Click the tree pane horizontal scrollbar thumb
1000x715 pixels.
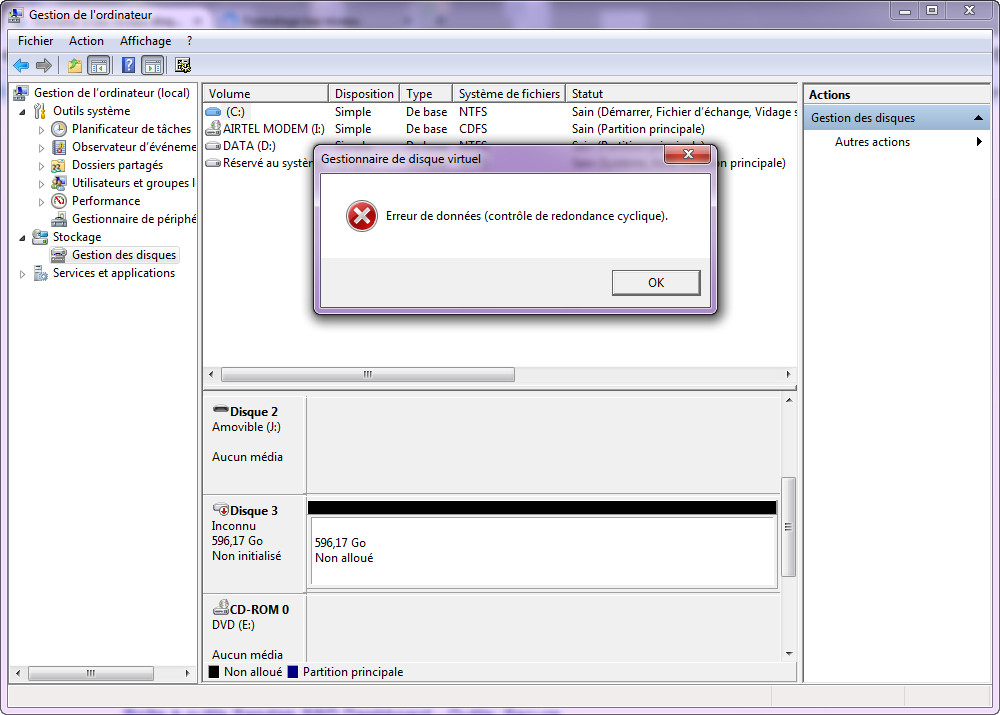(91, 673)
